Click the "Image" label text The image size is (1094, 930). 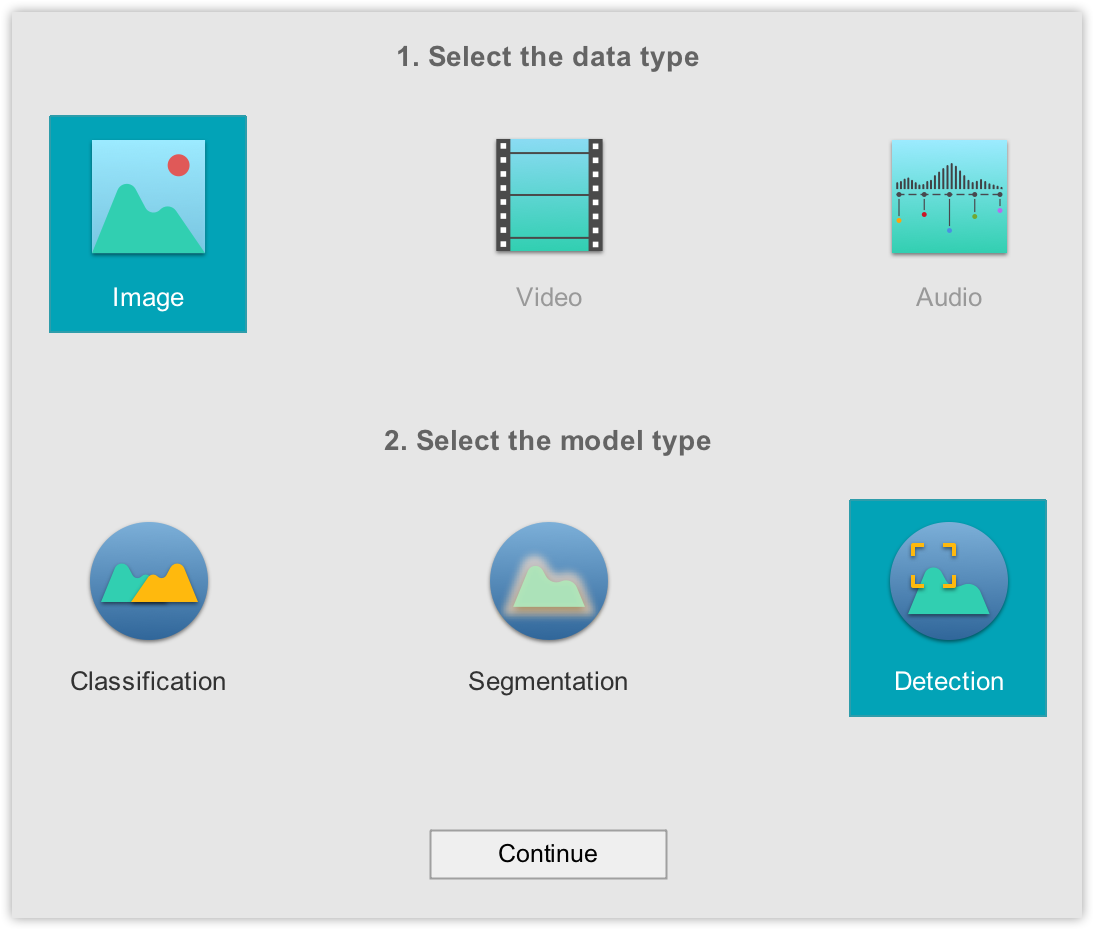pos(148,297)
